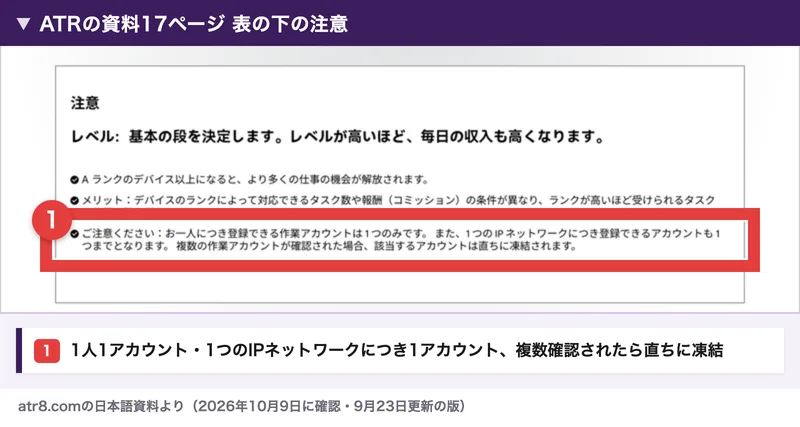Image resolution: width=800 pixels, height=427 pixels.
Task: Select the header title ATRの資料17ページ 表の下の注意
Action: tap(193, 23)
